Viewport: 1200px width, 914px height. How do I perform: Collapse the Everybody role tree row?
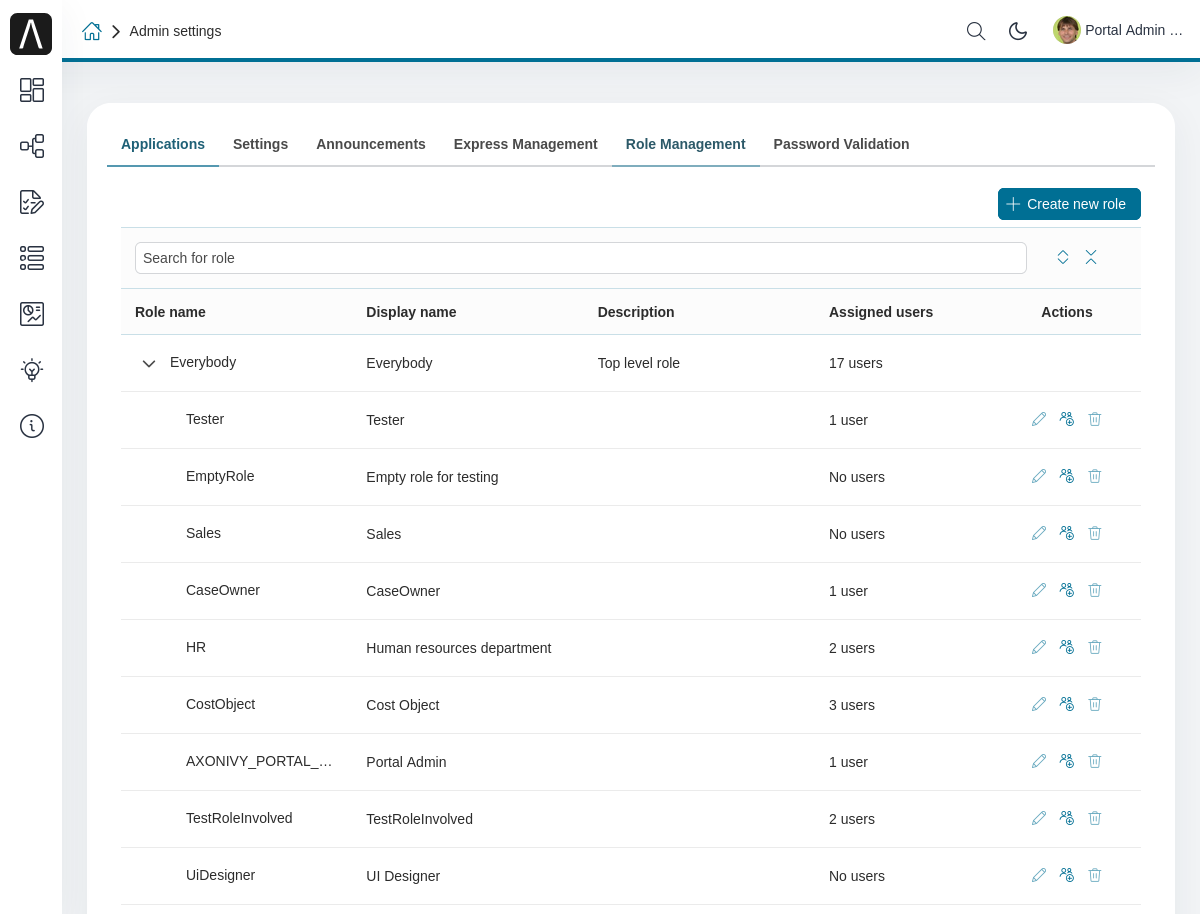click(x=149, y=363)
